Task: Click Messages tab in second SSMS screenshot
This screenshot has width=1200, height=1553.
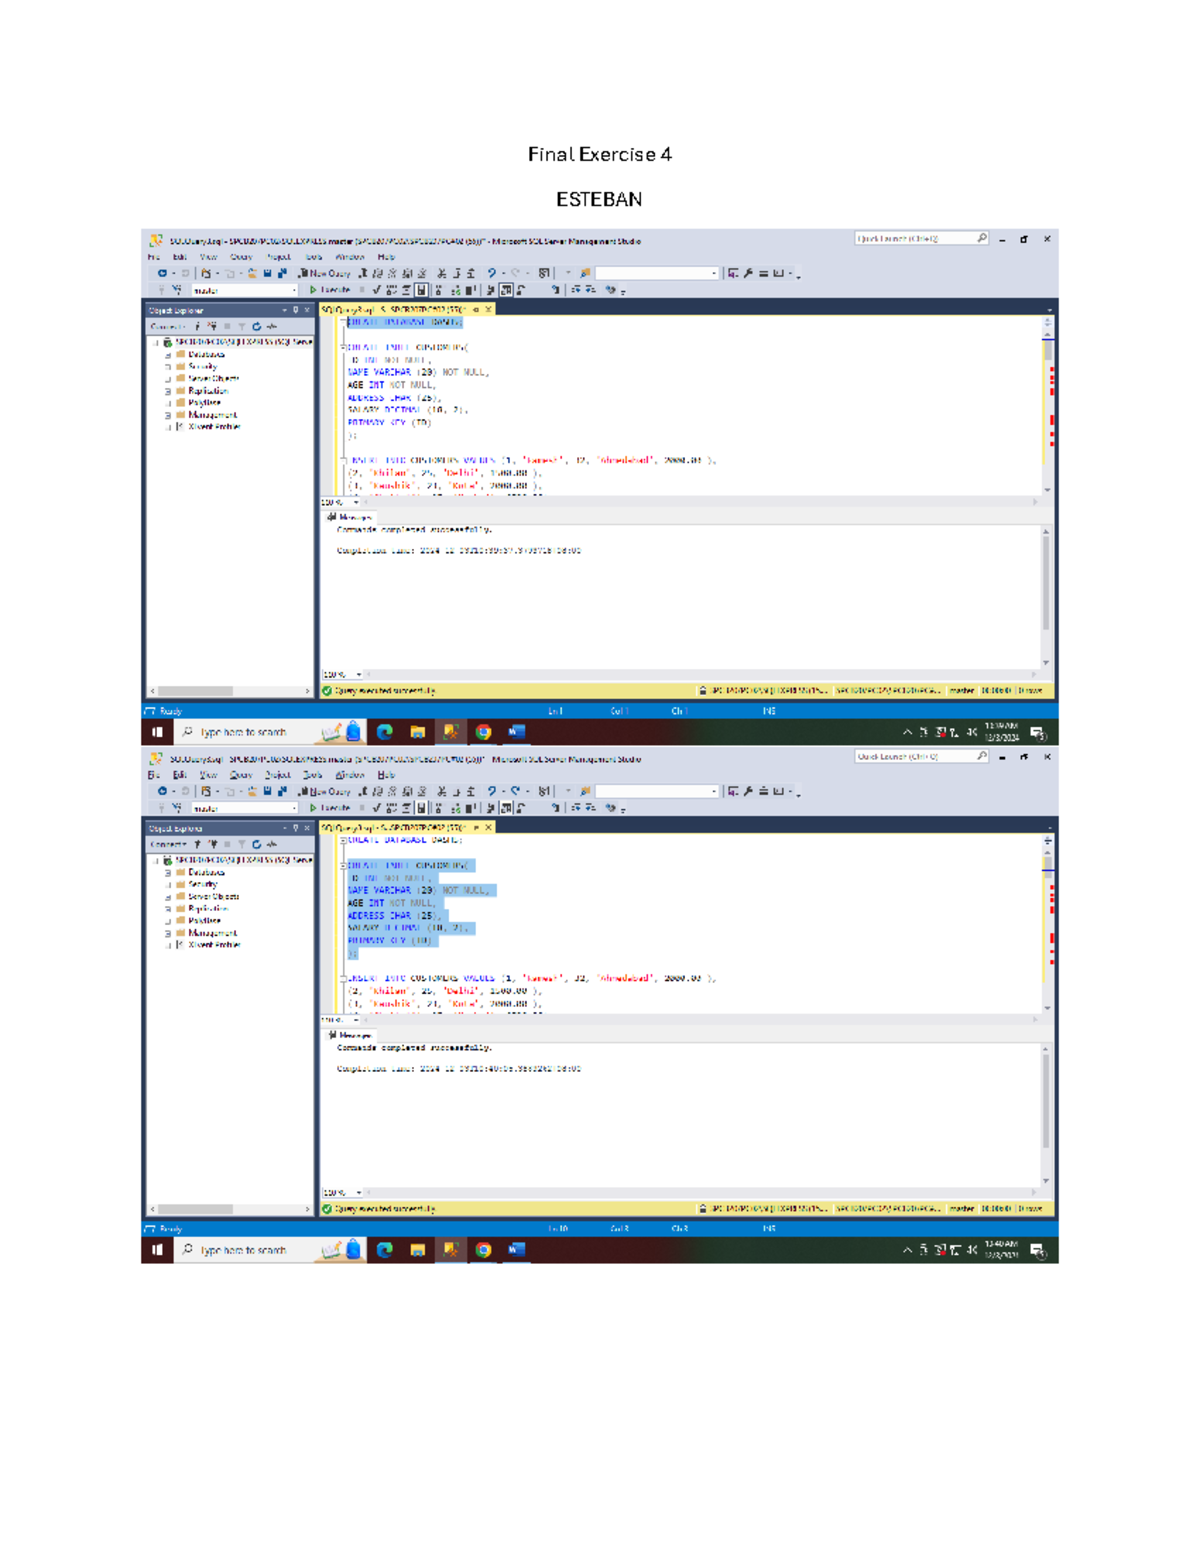Action: pos(349,1035)
